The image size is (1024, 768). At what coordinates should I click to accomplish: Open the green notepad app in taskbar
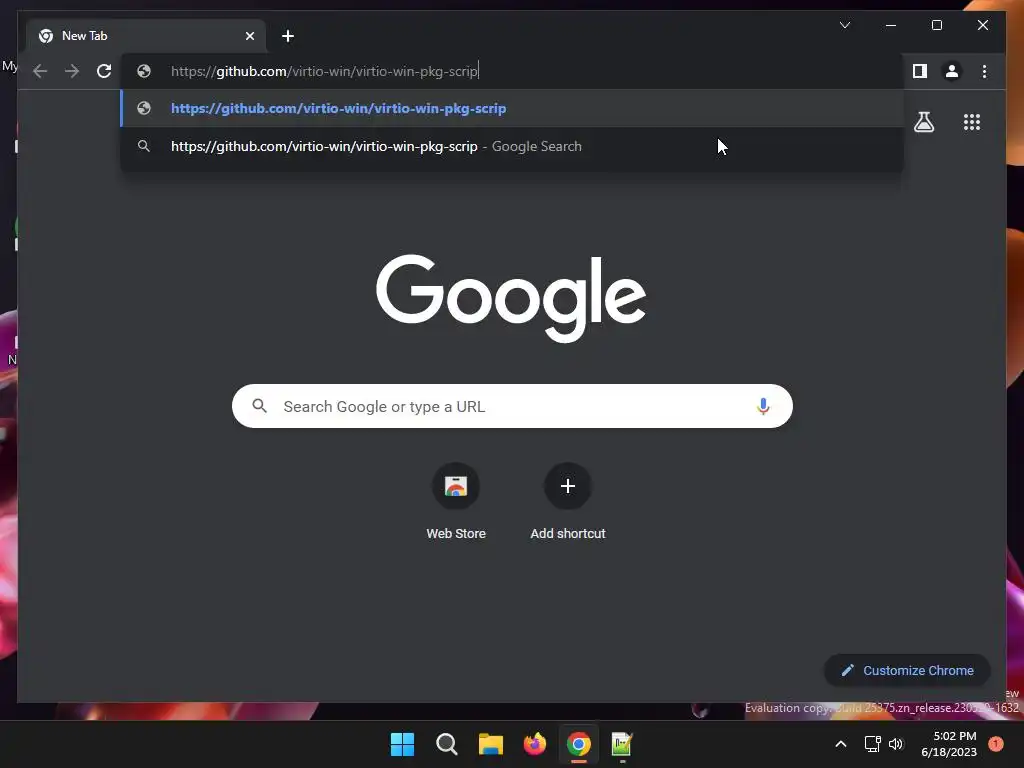pos(622,744)
